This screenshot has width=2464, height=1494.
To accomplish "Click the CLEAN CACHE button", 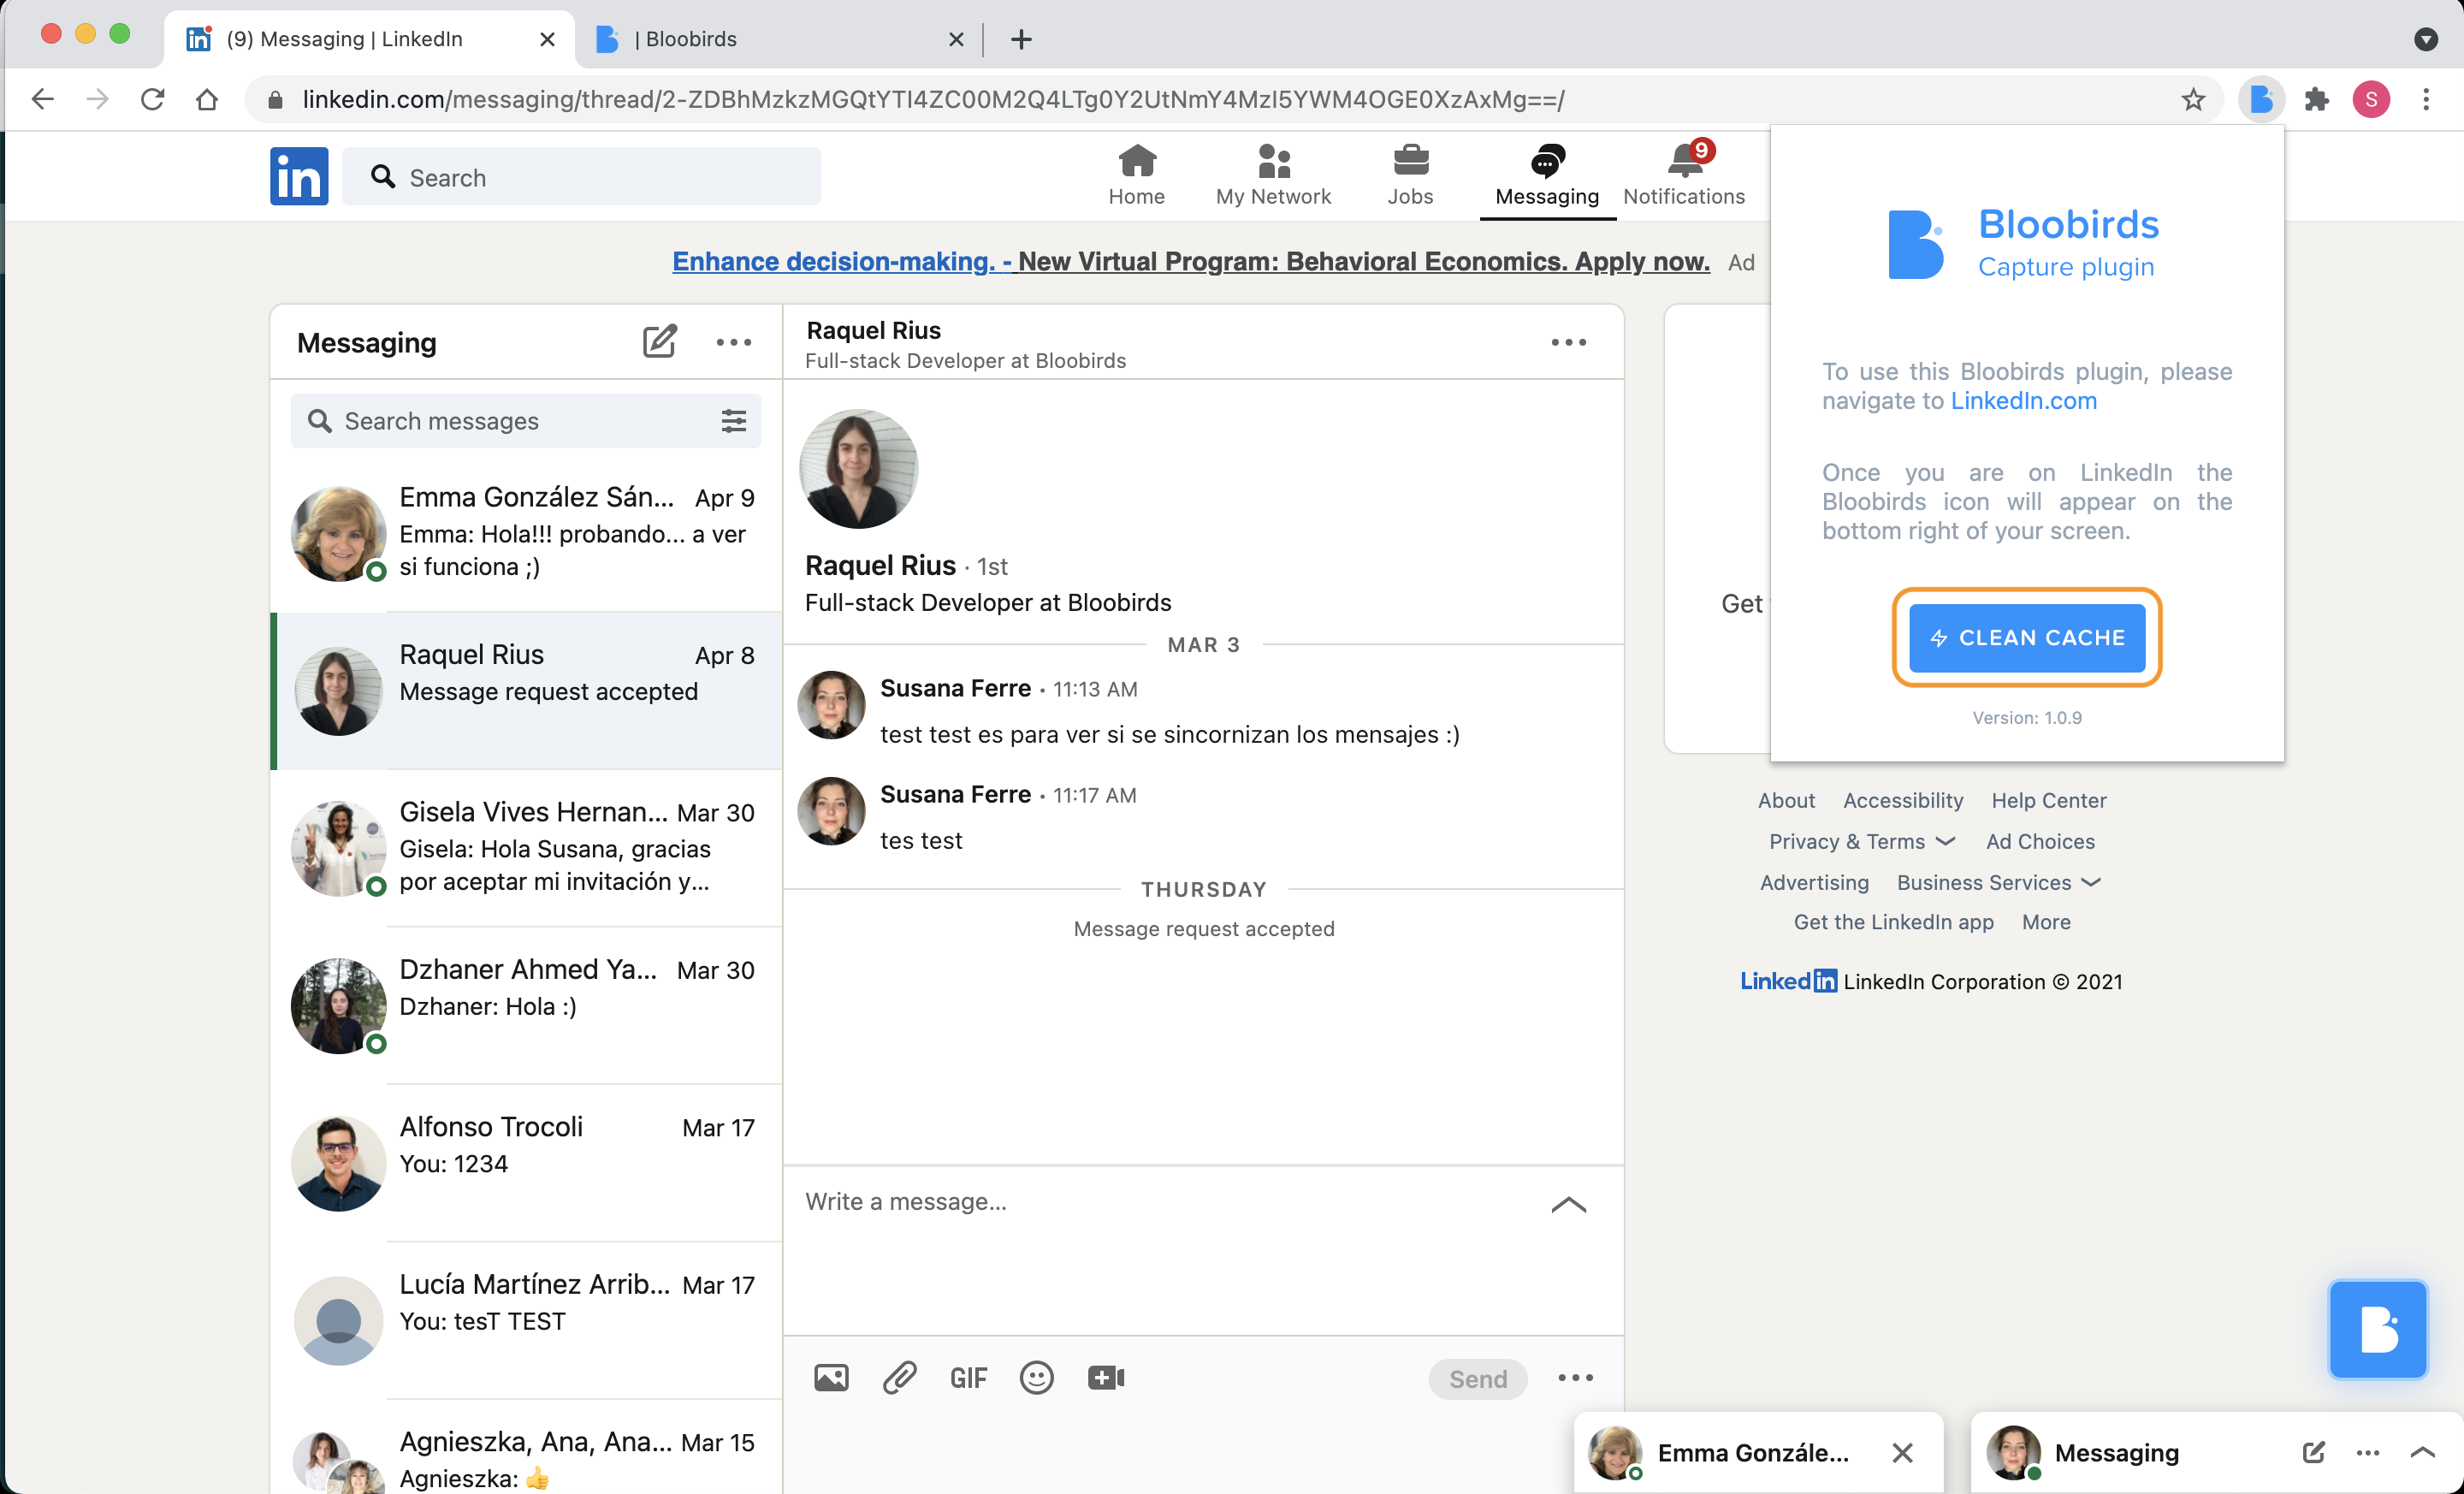I will coord(2026,638).
